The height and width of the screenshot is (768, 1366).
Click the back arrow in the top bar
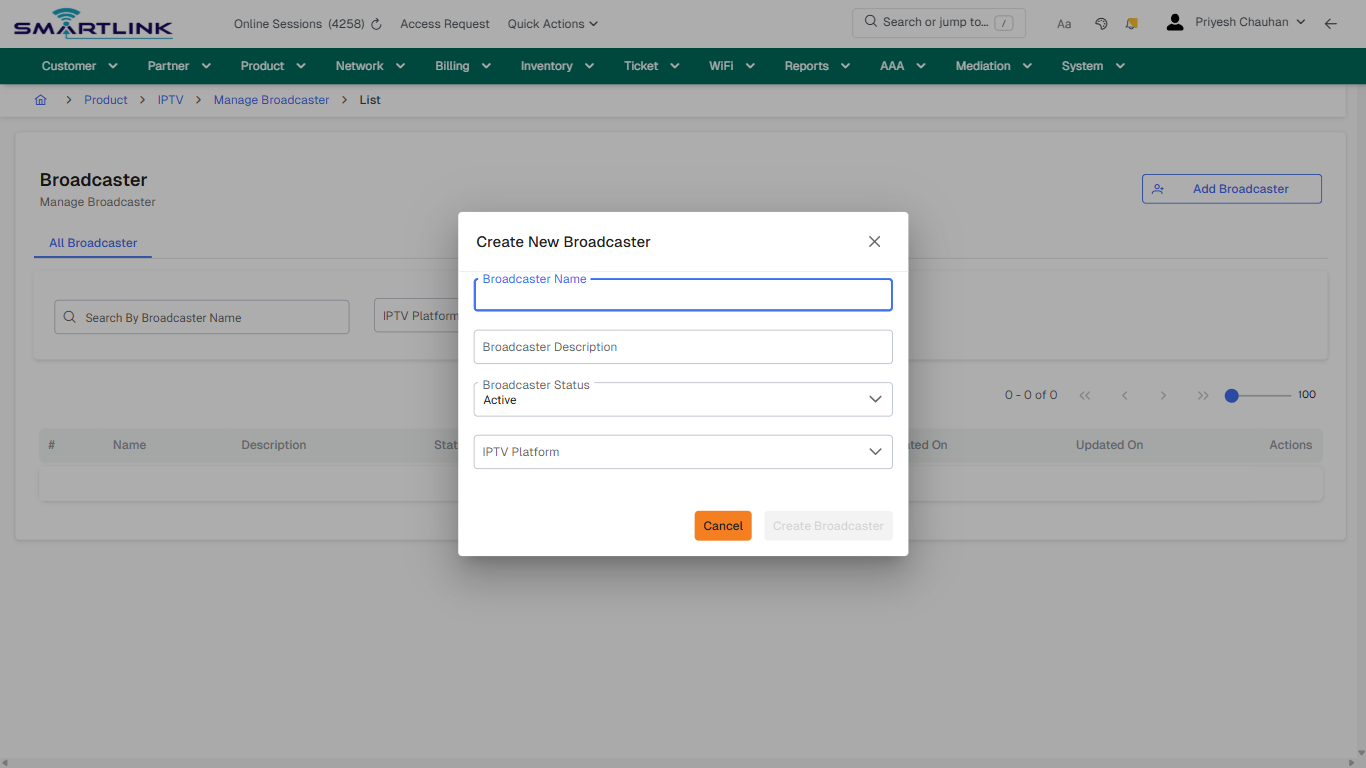coord(1331,23)
